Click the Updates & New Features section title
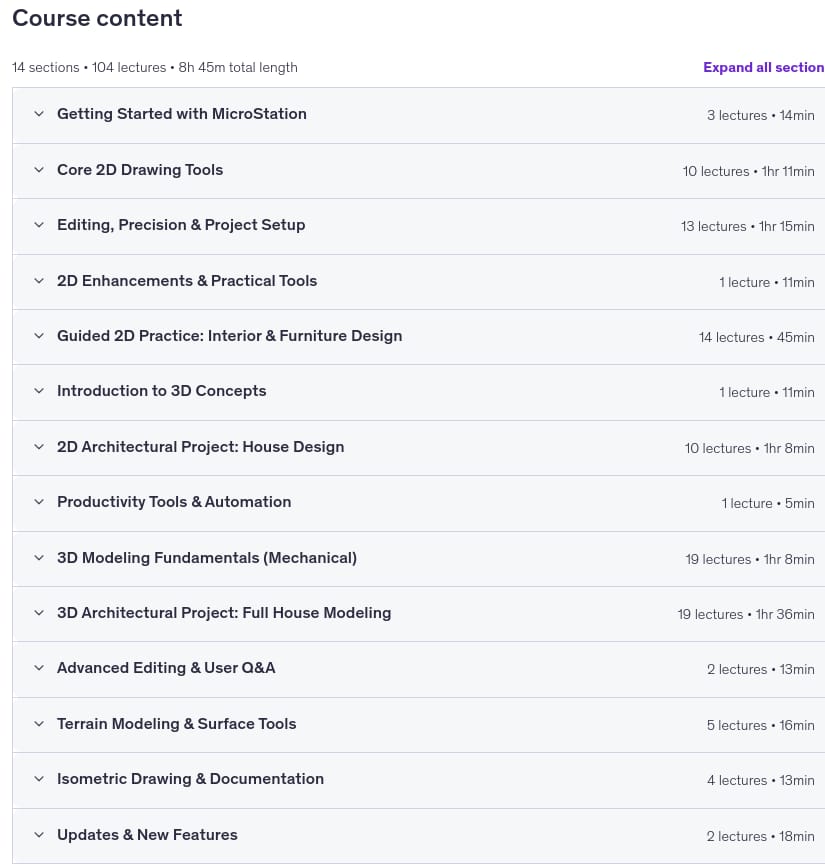Screen dimensions: 825x864 point(147,835)
